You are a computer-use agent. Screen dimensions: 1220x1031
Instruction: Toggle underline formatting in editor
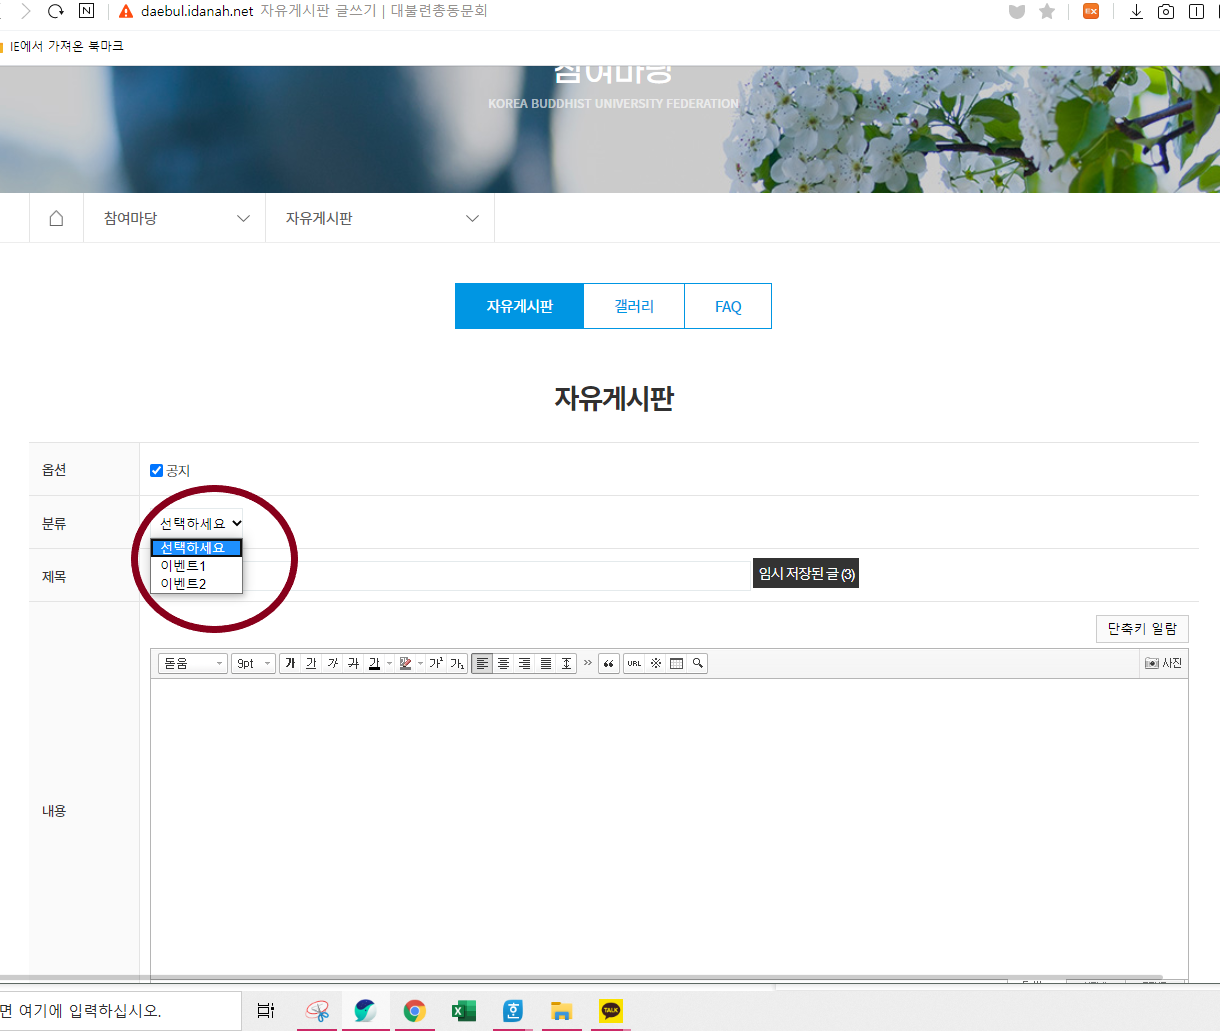[x=311, y=663]
